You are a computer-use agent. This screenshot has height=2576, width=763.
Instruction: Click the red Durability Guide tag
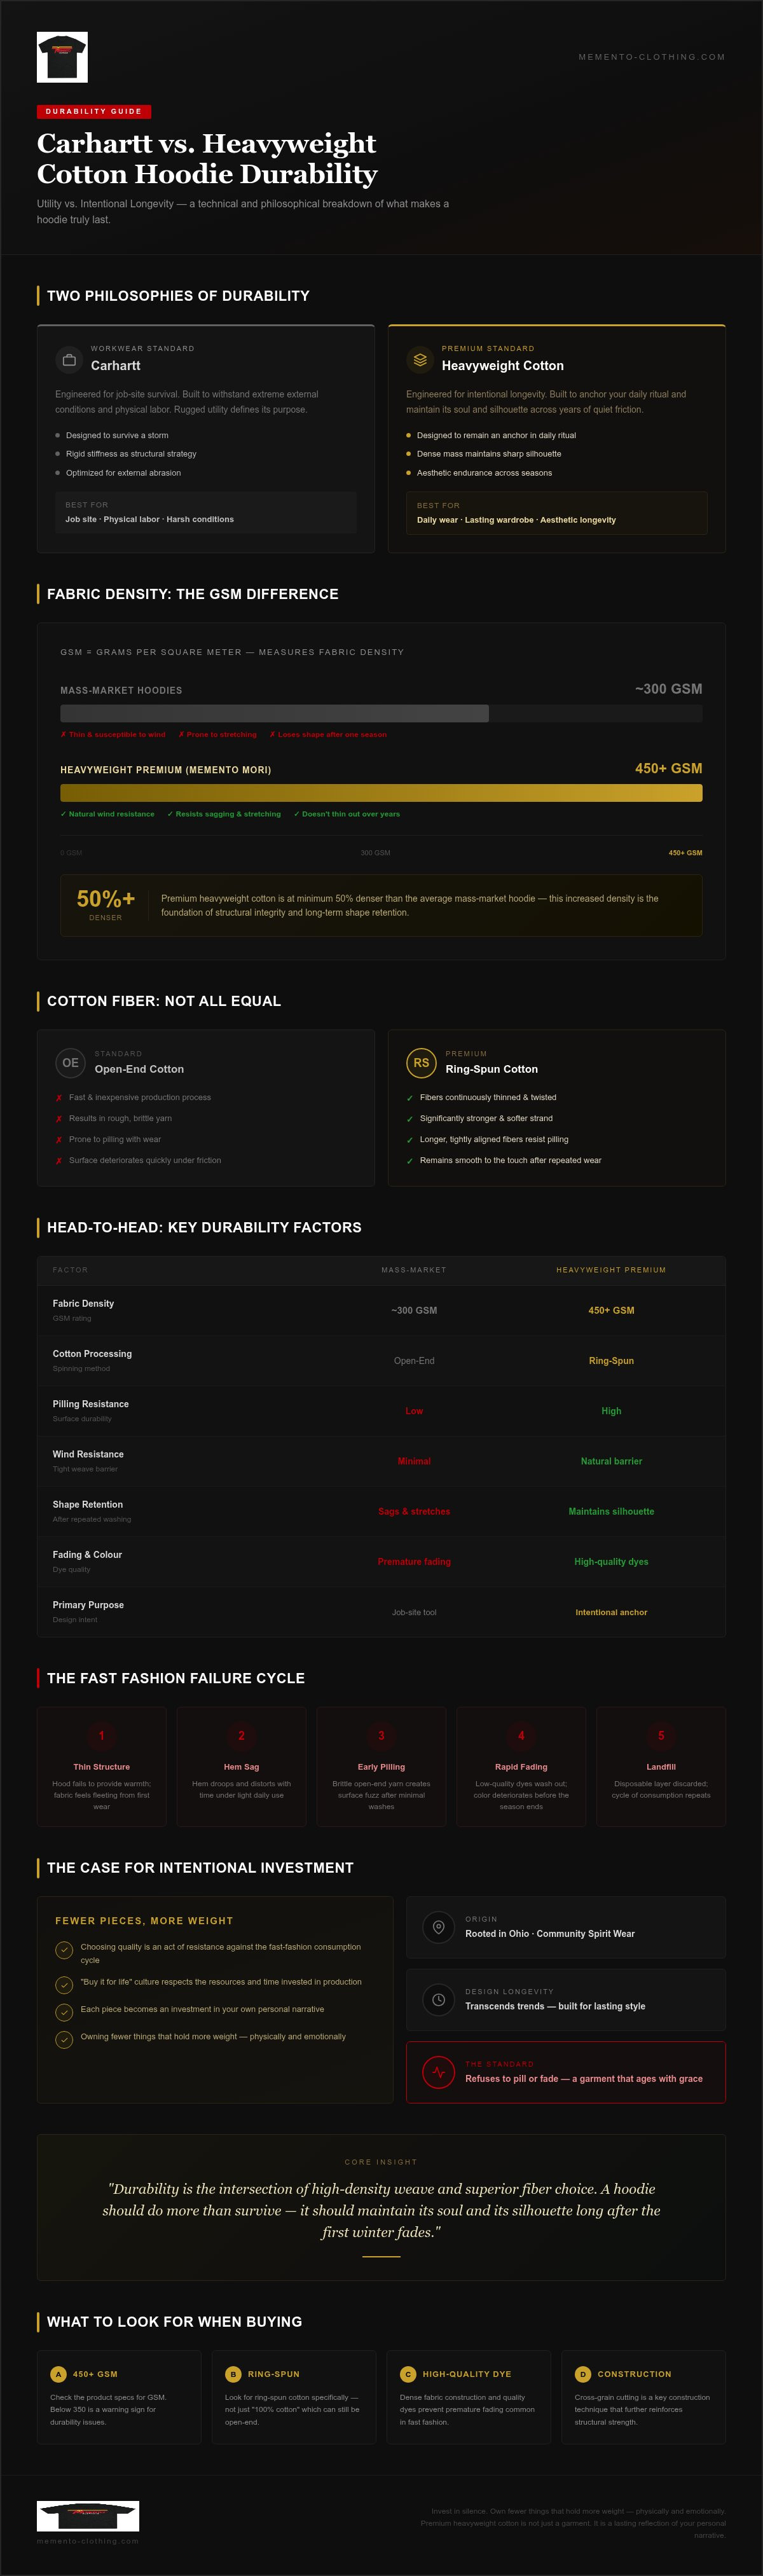click(94, 111)
